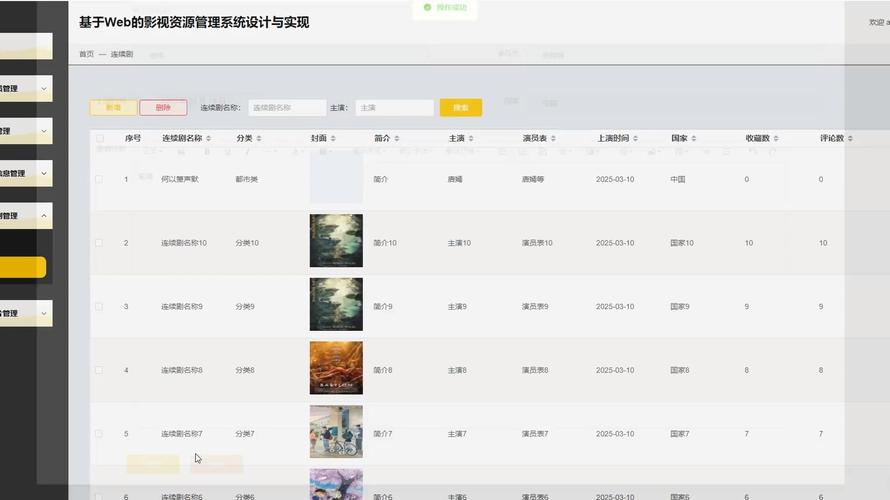Select the cell 分类10

click(x=247, y=243)
